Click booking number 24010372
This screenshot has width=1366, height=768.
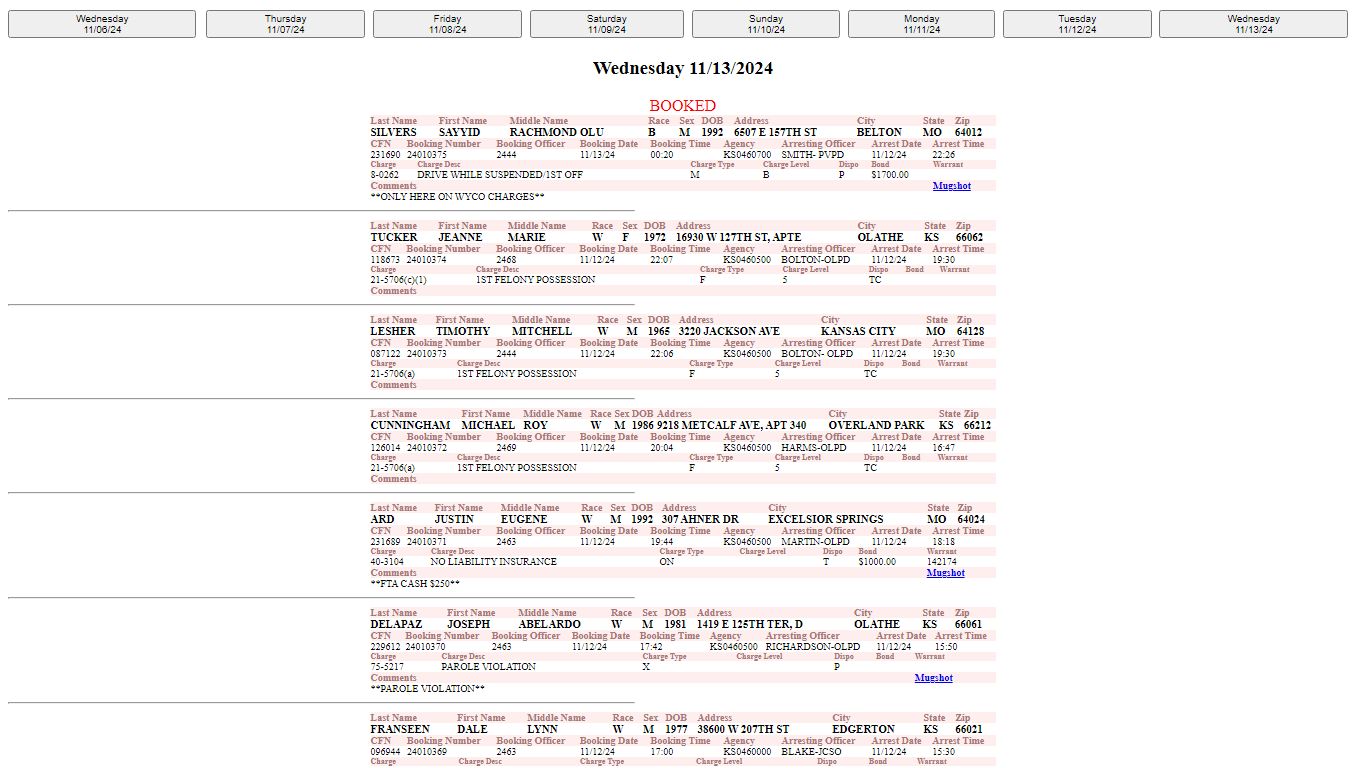click(427, 448)
